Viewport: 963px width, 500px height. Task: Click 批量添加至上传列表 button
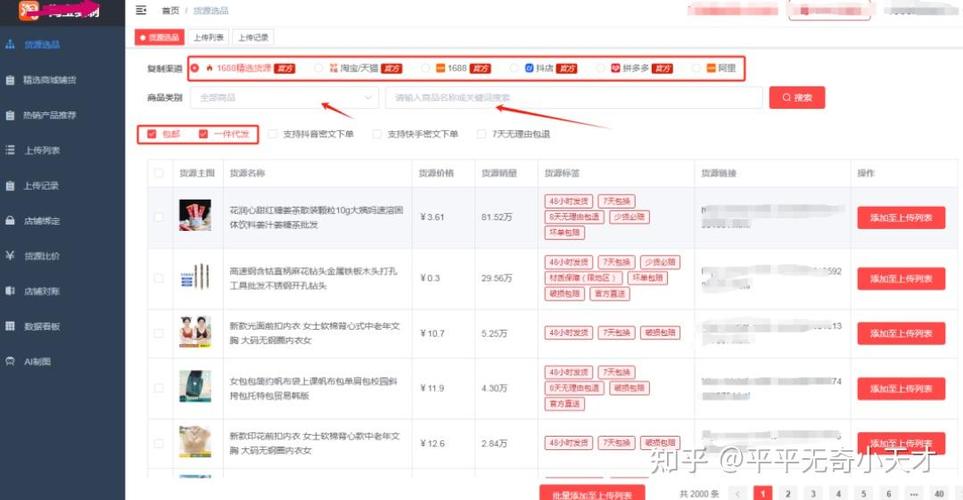(592, 493)
